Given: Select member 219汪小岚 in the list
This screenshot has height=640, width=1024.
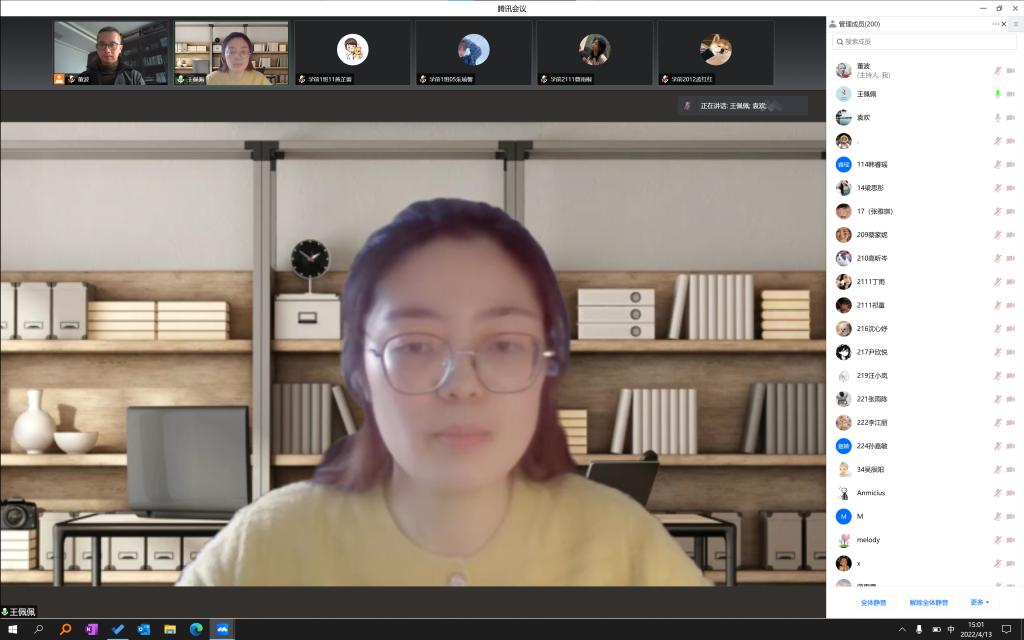Looking at the screenshot, I should [x=872, y=376].
